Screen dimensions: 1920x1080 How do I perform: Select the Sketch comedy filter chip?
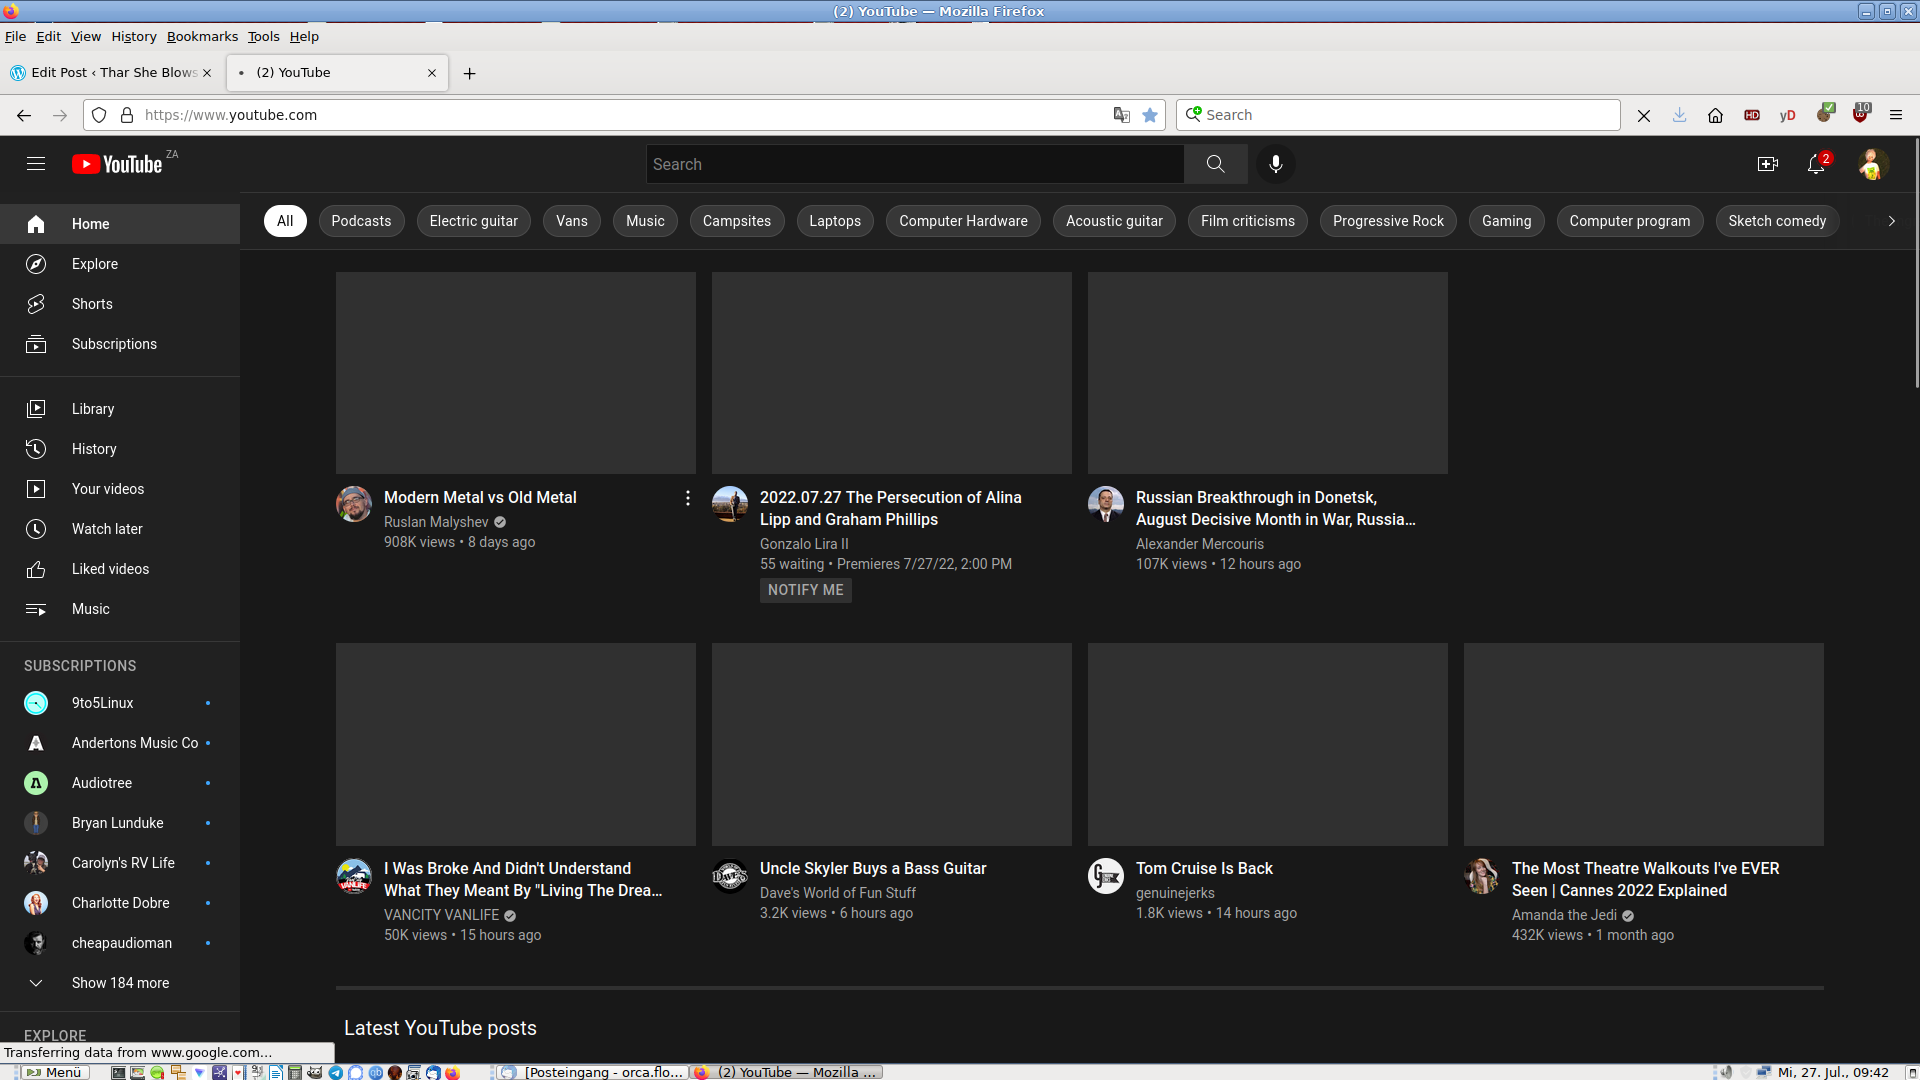[1777, 221]
